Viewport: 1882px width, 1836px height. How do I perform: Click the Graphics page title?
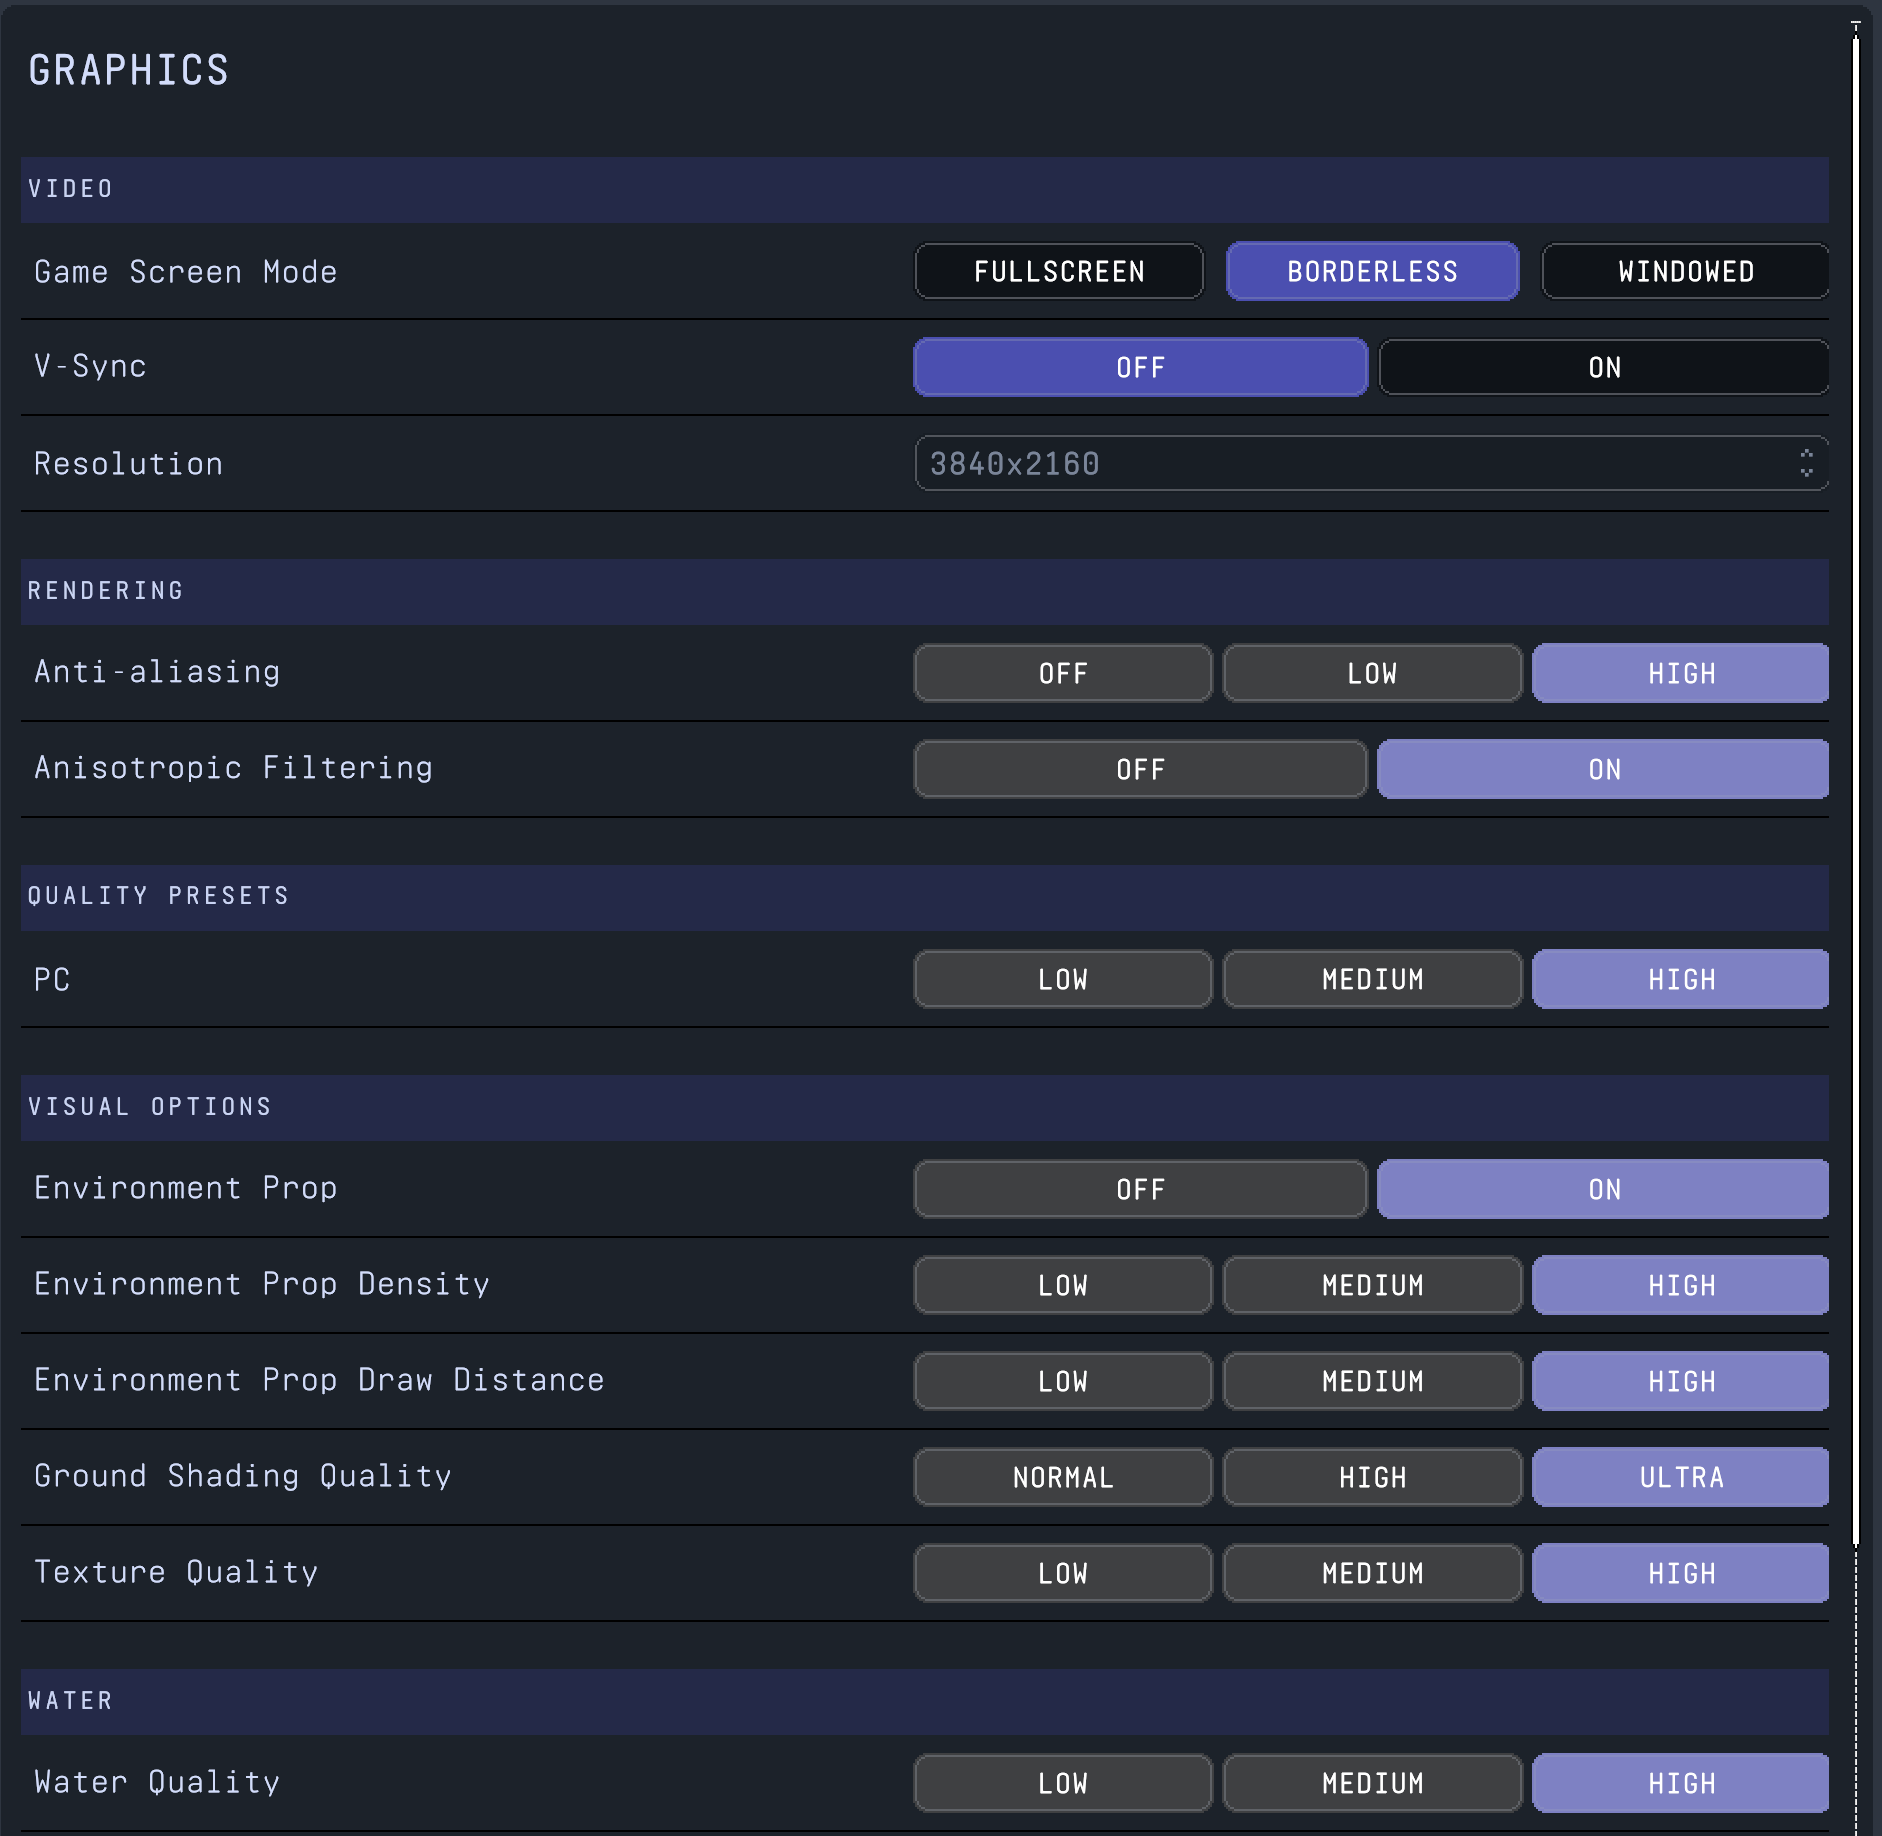pos(129,70)
